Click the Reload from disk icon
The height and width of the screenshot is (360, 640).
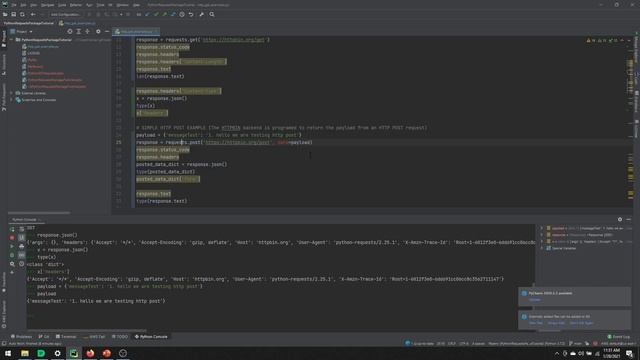click(x=22, y=14)
